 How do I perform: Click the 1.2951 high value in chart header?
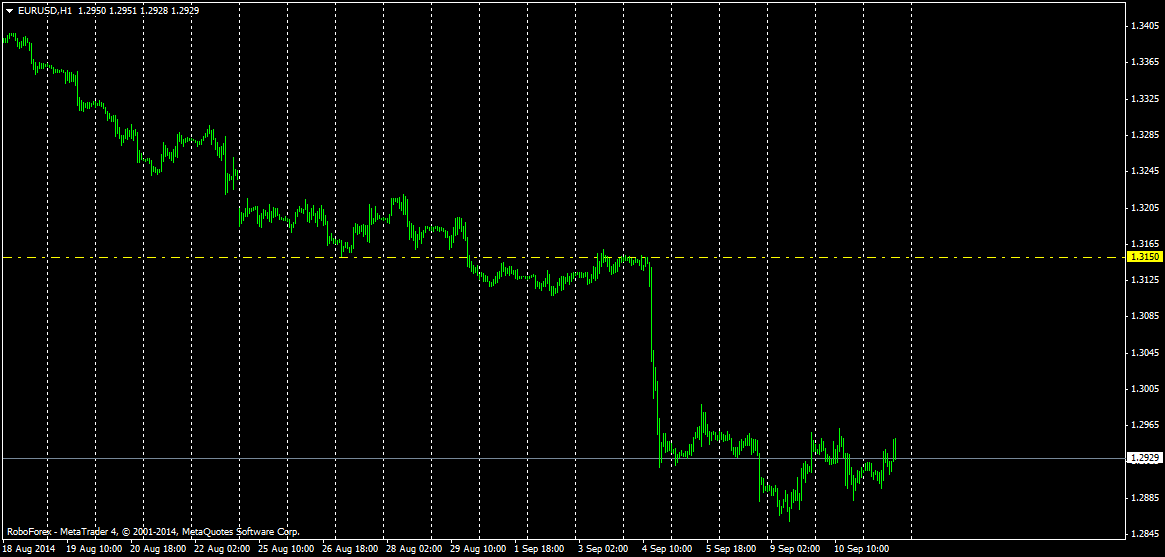pyautogui.click(x=122, y=11)
